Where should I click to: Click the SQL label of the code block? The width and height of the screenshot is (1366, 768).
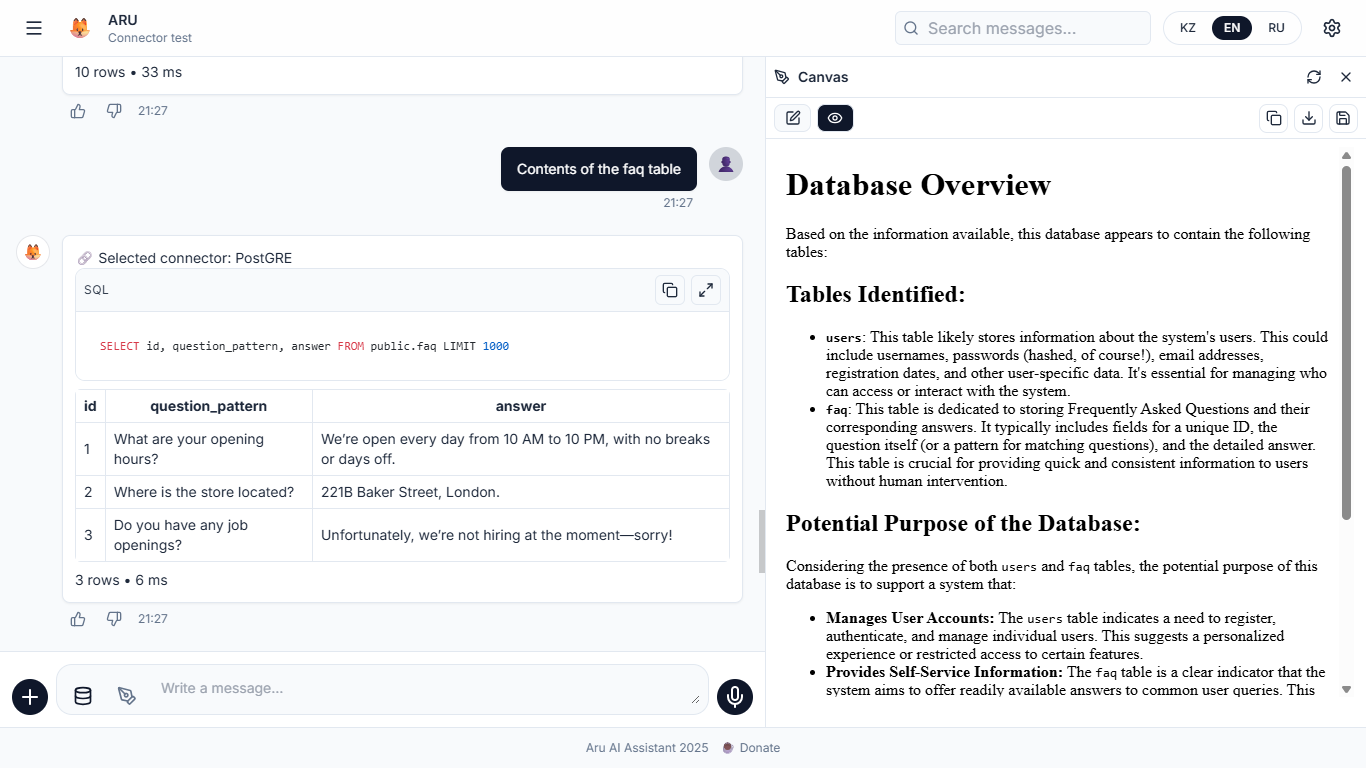pos(96,290)
